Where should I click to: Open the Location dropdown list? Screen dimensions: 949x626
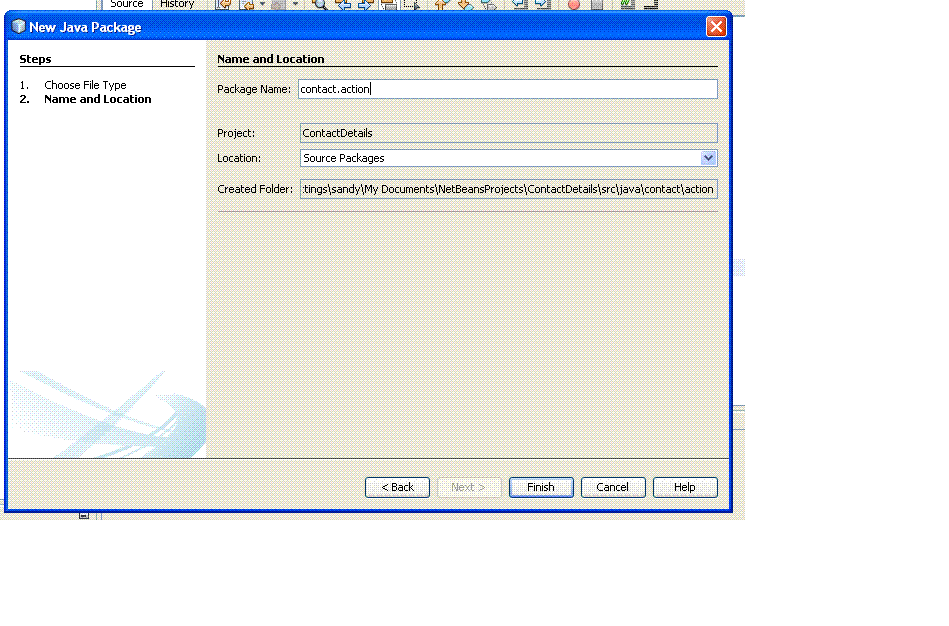(x=708, y=158)
